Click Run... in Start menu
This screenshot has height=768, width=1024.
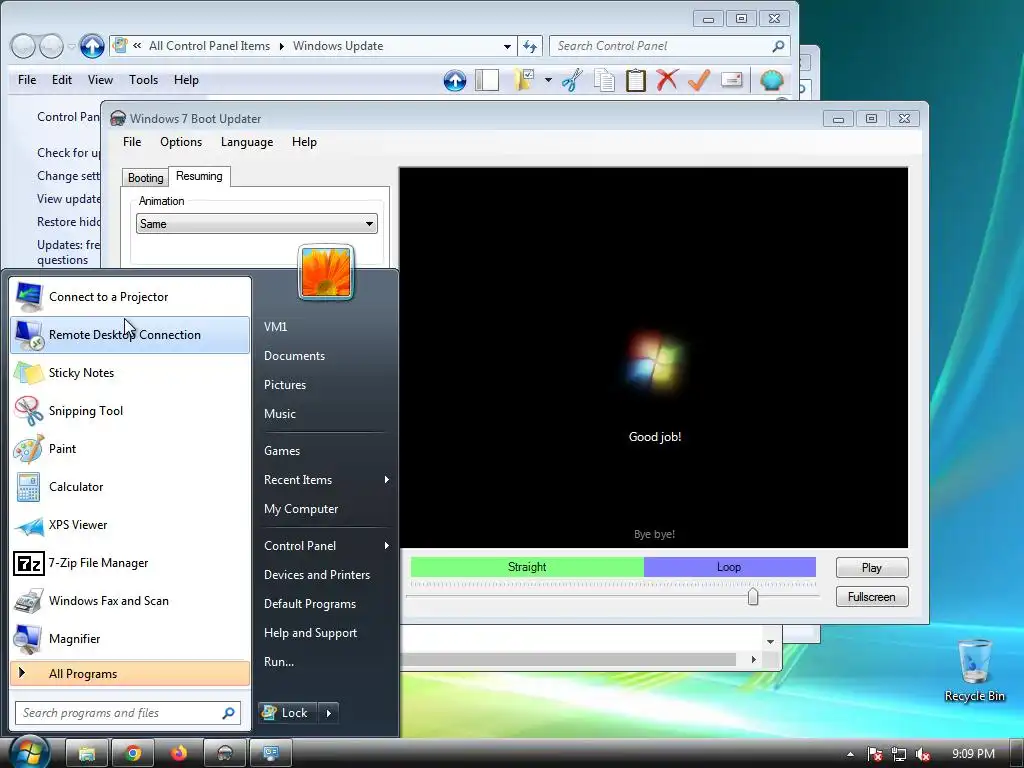click(x=279, y=662)
